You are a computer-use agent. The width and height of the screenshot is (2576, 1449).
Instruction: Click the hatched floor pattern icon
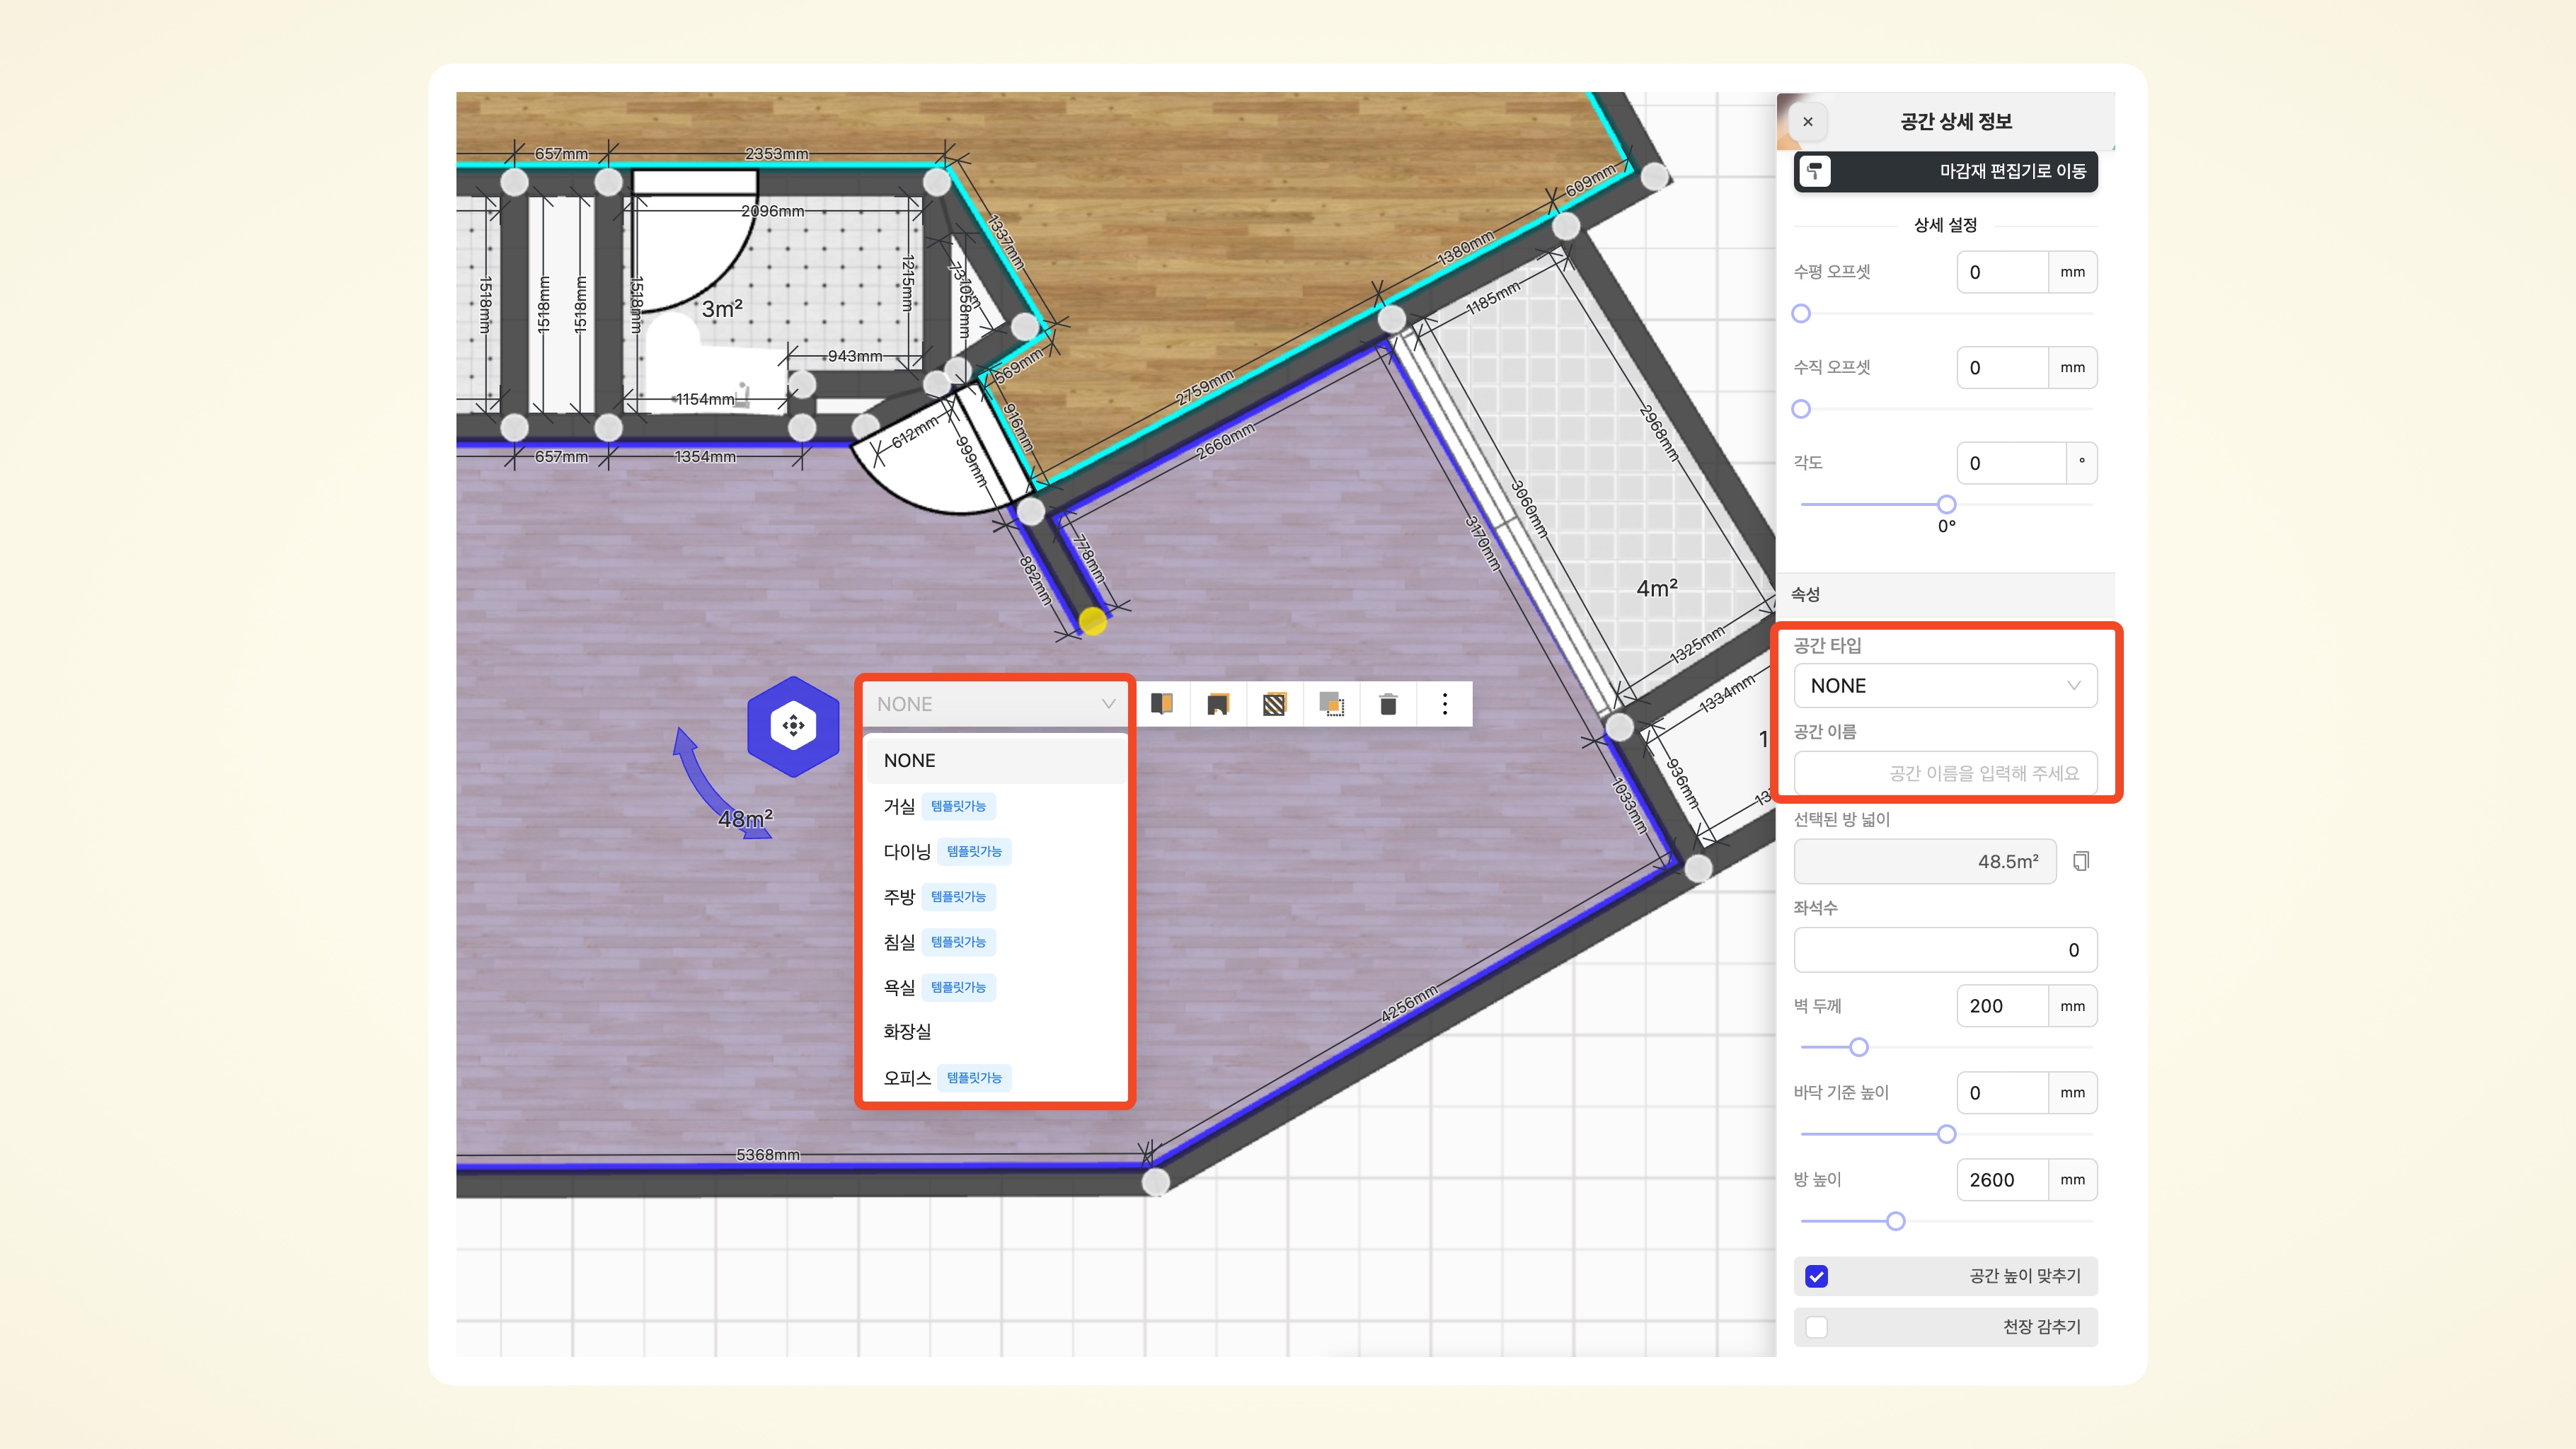coord(1274,705)
